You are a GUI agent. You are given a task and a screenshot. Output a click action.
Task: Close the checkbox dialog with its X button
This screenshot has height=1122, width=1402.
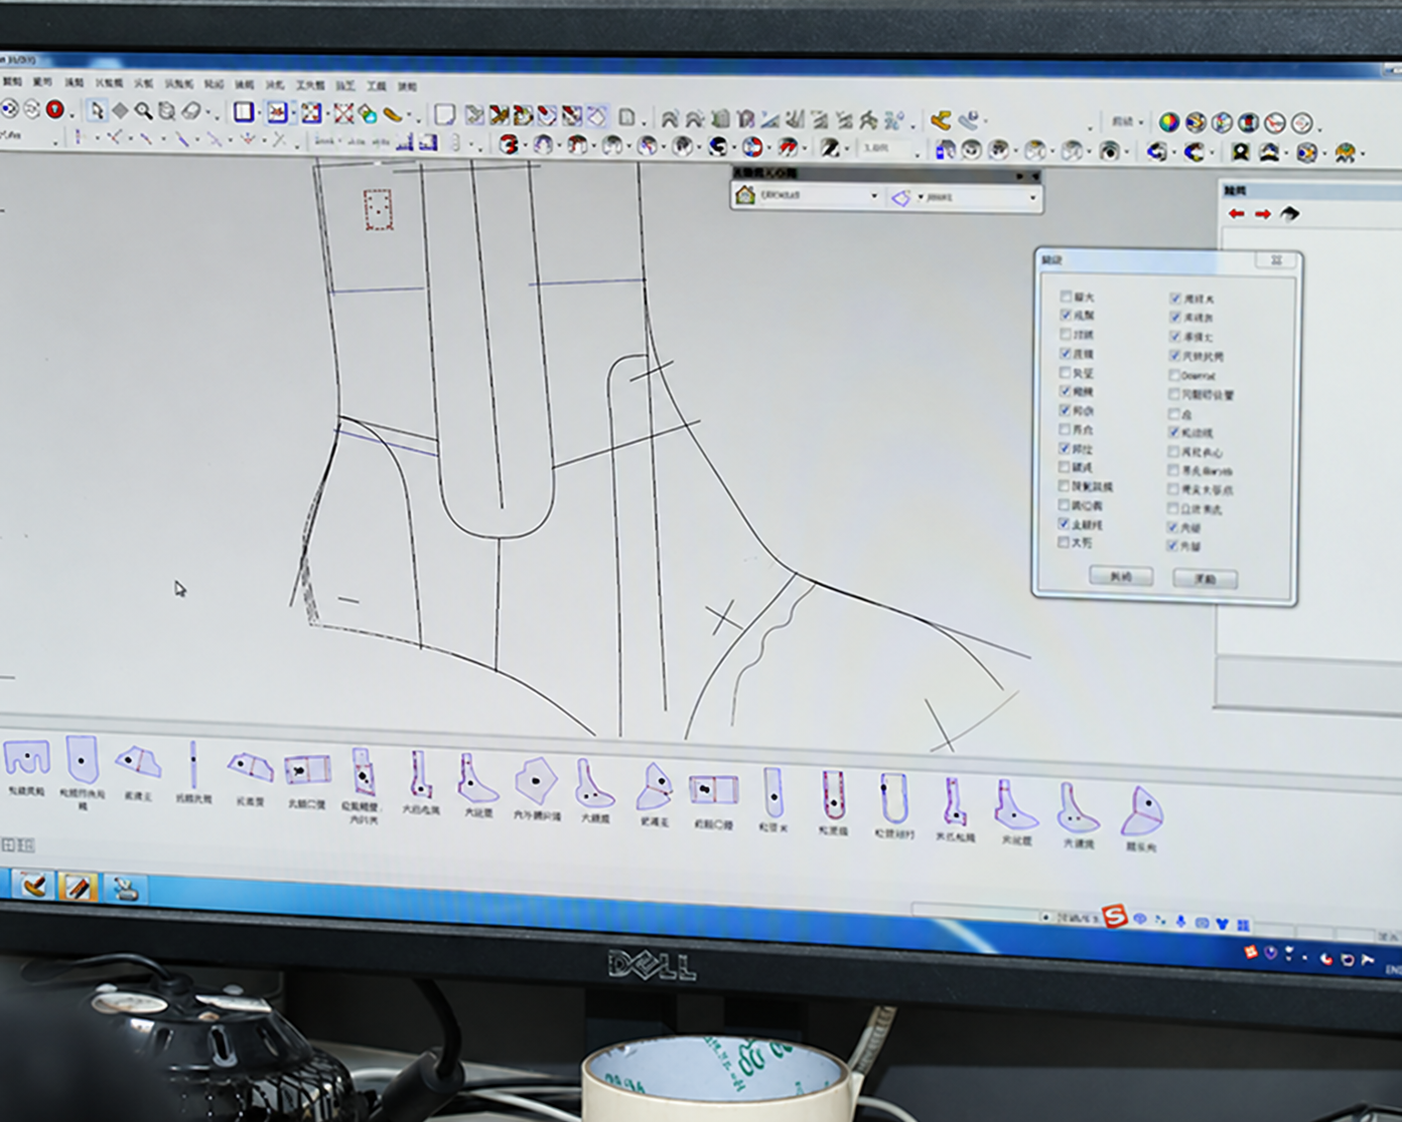[x=1276, y=260]
